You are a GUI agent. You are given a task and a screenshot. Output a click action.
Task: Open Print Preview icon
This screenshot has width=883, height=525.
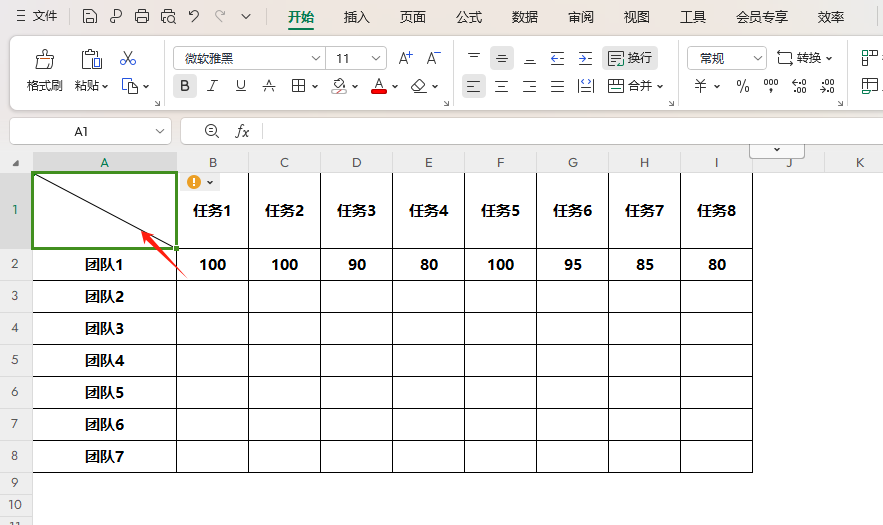click(x=168, y=16)
